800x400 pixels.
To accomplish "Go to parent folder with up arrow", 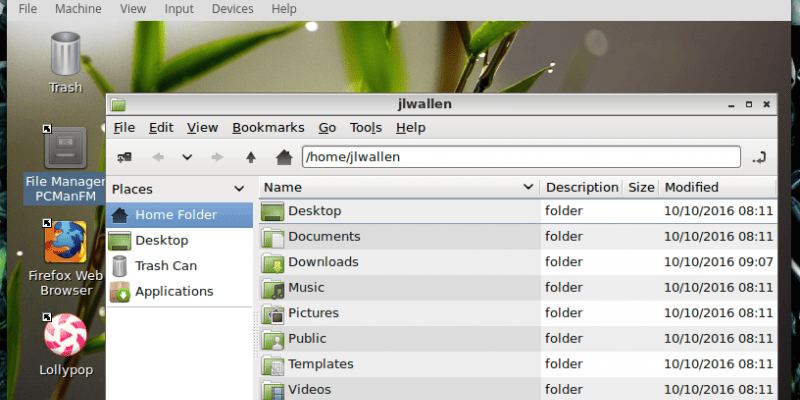I will (x=251, y=157).
